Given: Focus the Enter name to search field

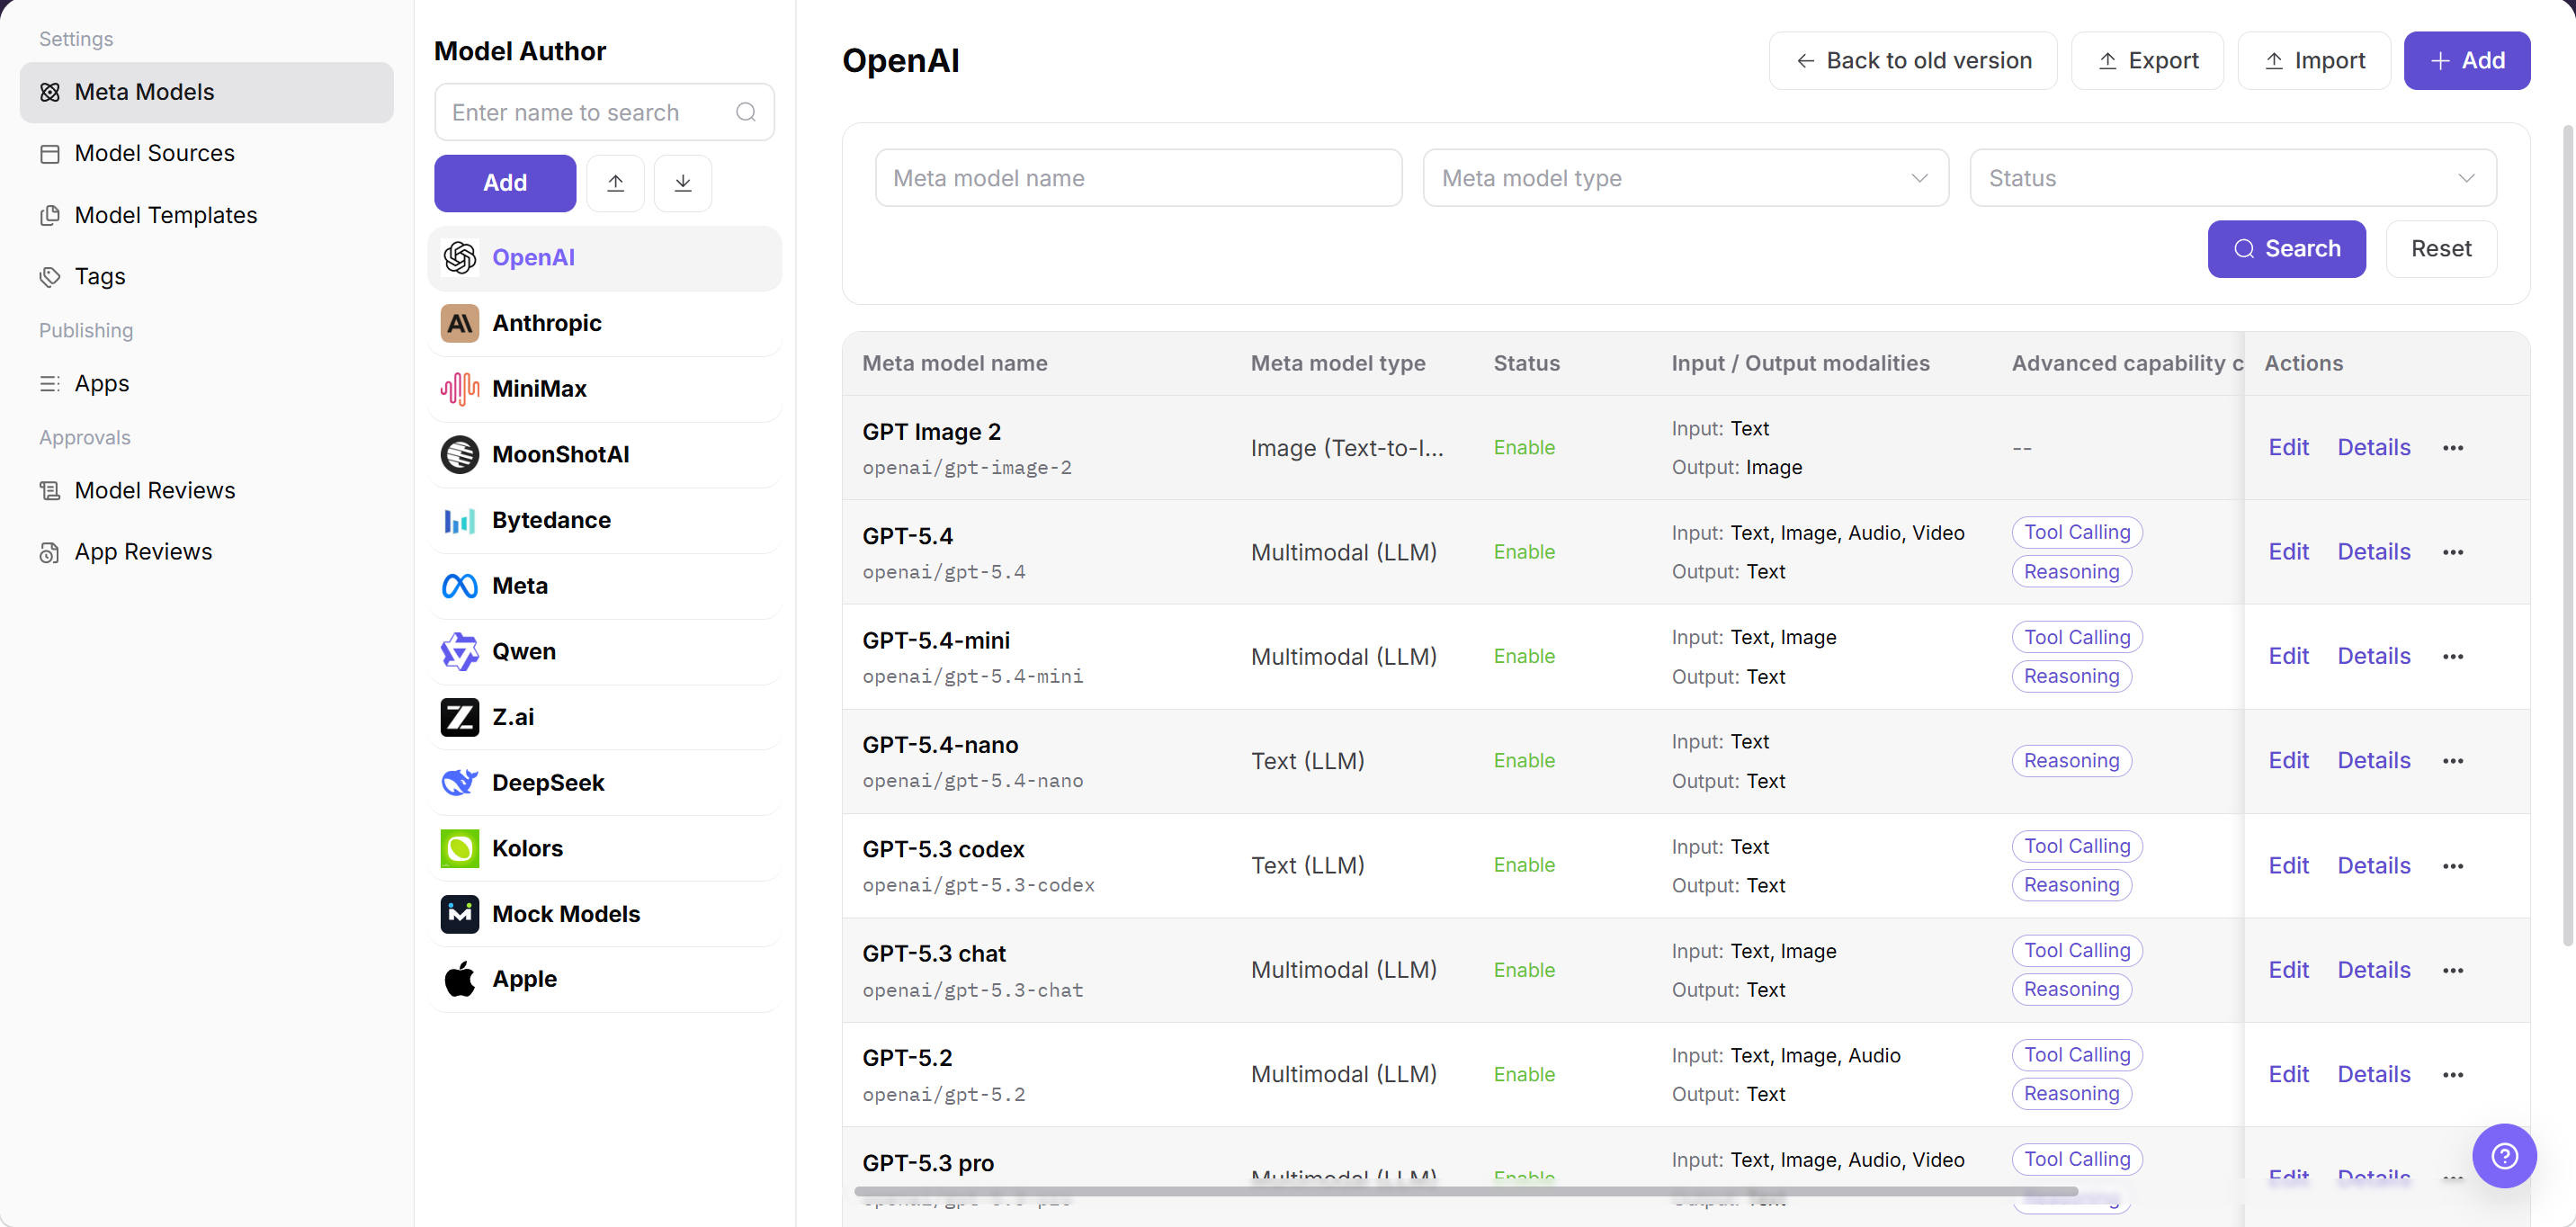Looking at the screenshot, I should 604,112.
